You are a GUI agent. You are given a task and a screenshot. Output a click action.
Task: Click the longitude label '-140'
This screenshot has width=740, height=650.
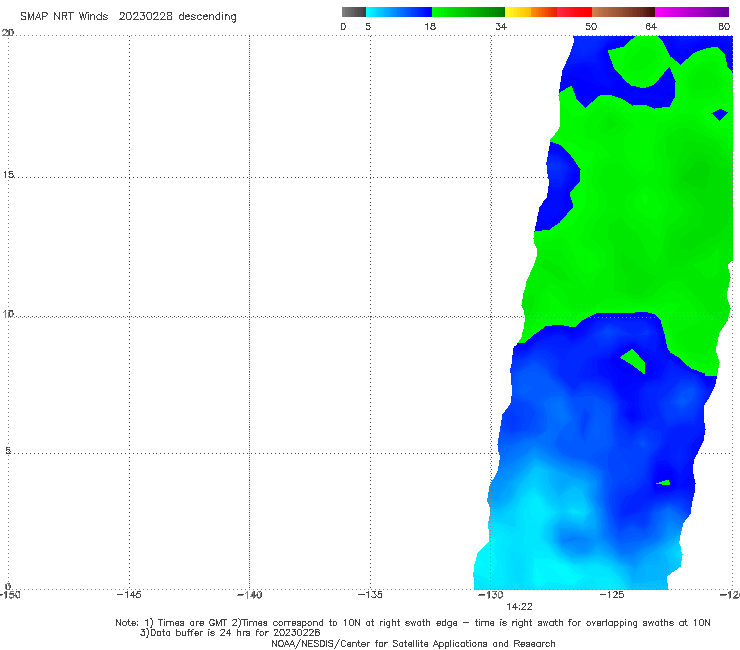[x=249, y=595]
